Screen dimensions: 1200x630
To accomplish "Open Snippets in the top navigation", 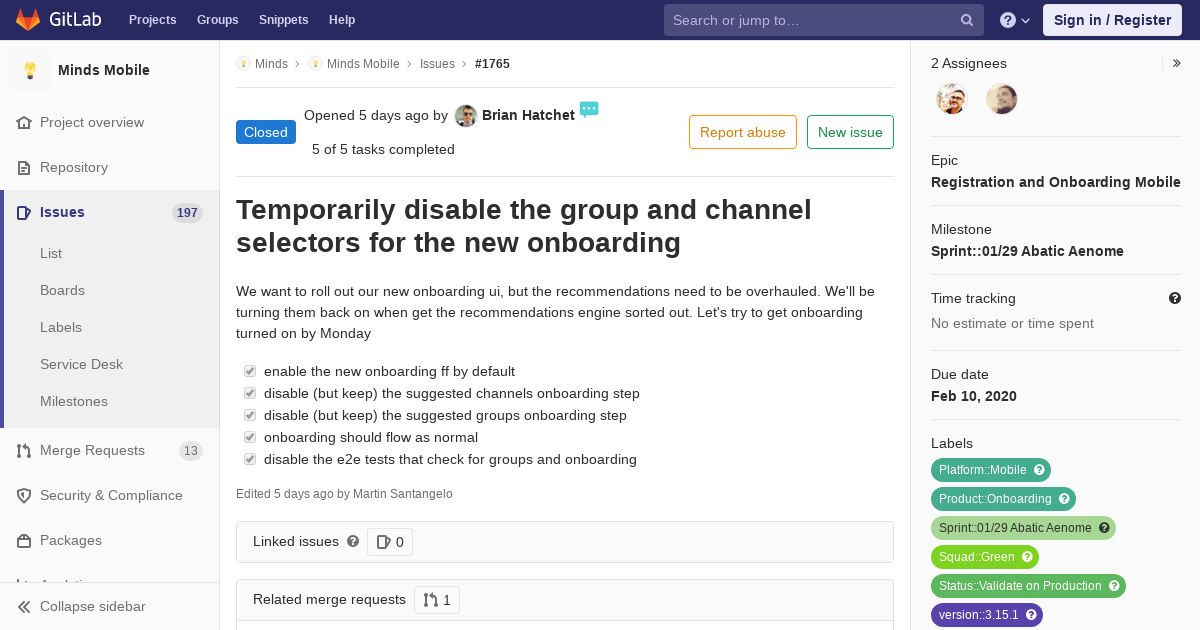I will pos(283,20).
